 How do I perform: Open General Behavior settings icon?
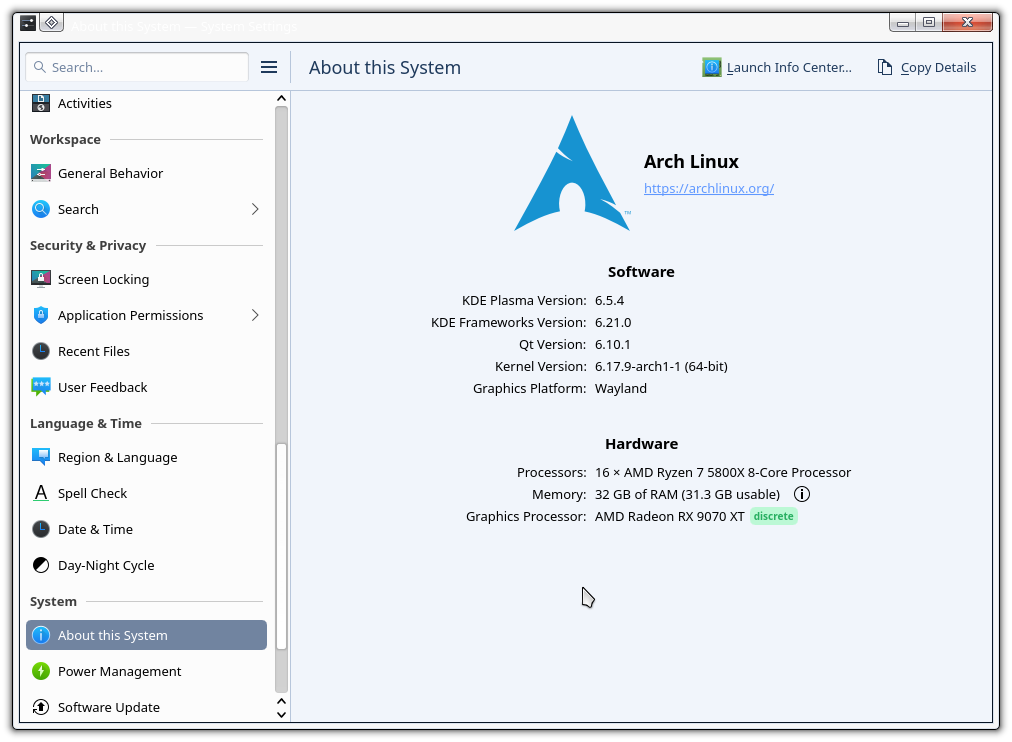coord(41,173)
